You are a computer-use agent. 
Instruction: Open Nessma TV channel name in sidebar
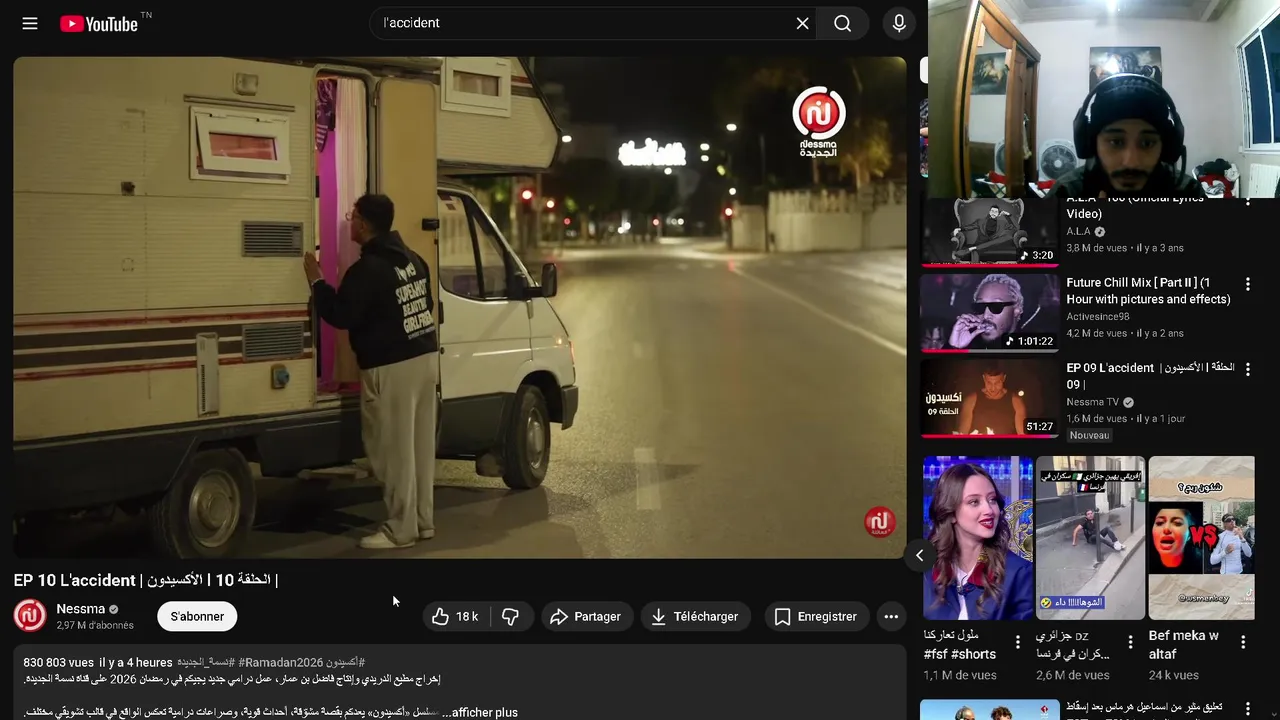click(x=1093, y=402)
